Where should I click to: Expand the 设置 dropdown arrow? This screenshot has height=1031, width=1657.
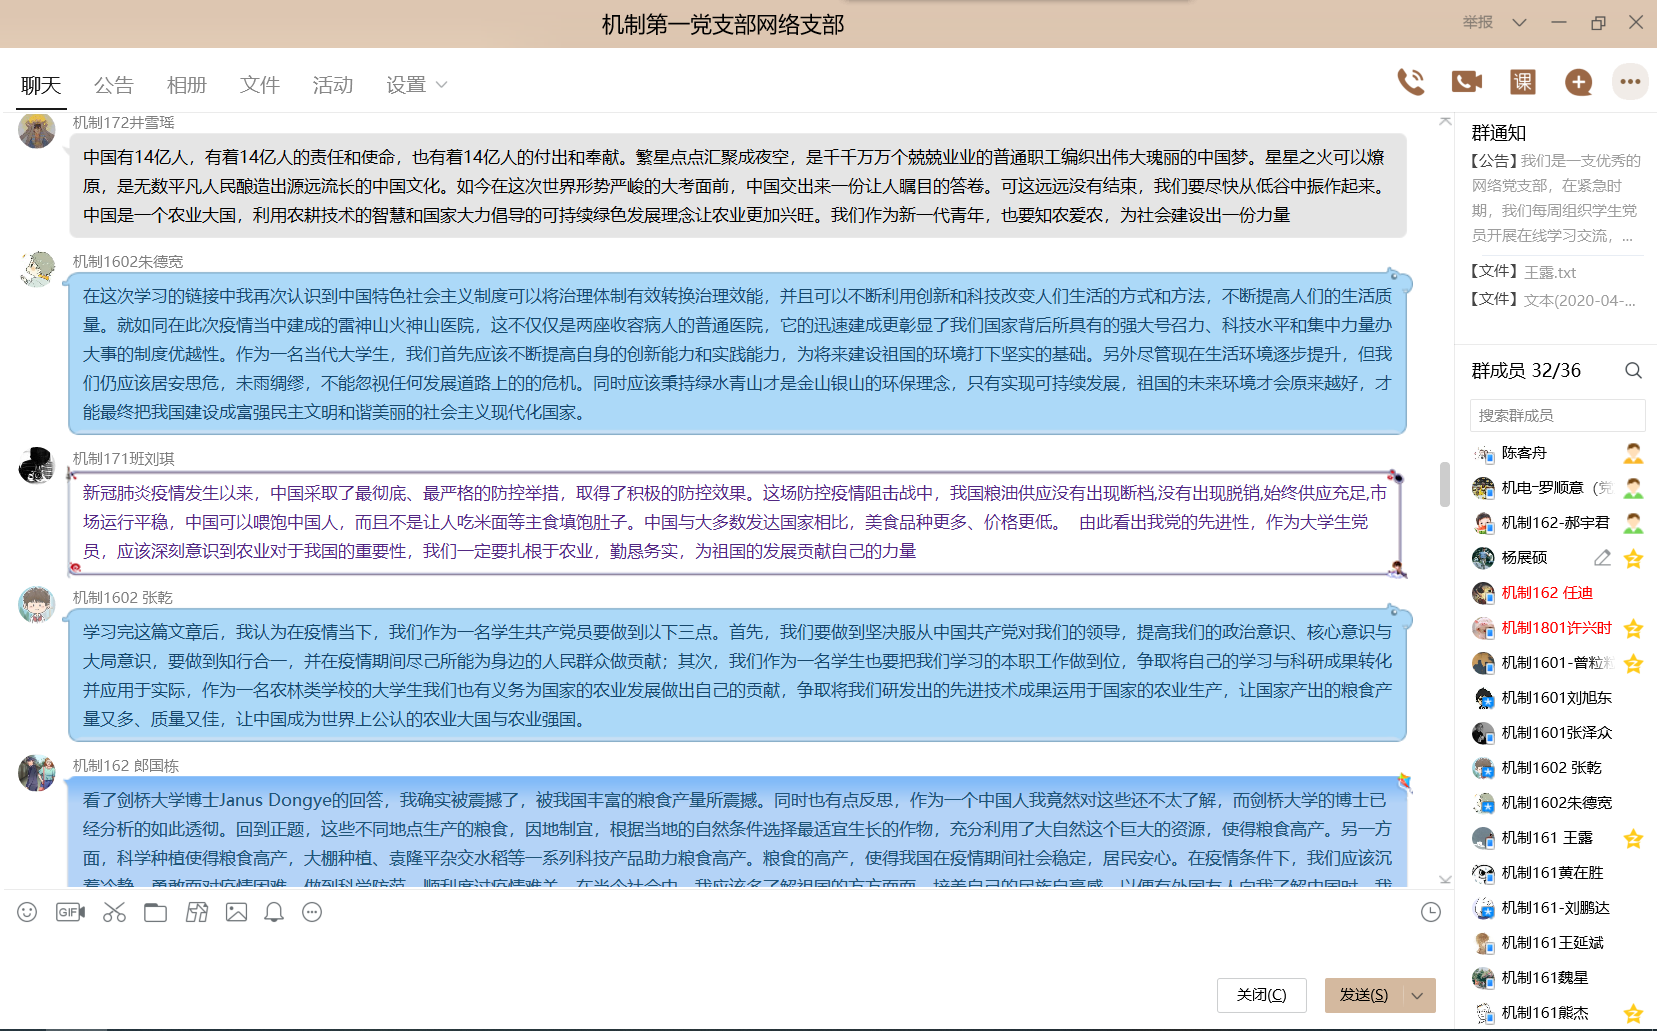441,86
